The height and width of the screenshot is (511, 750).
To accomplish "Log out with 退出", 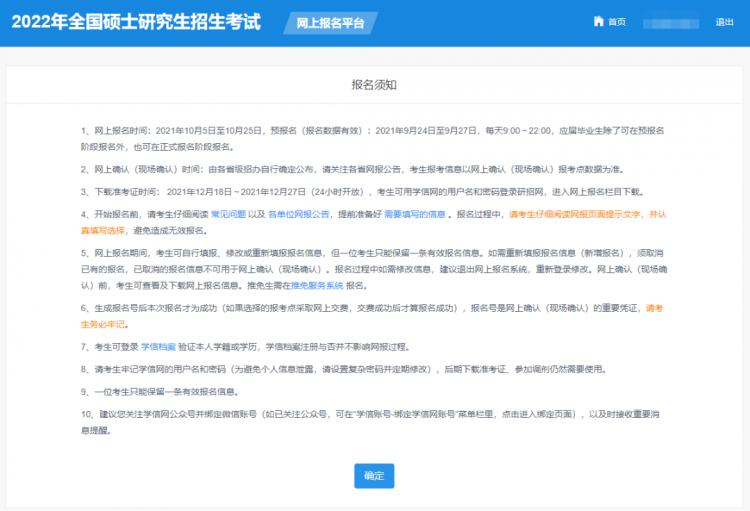I will click(x=724, y=22).
